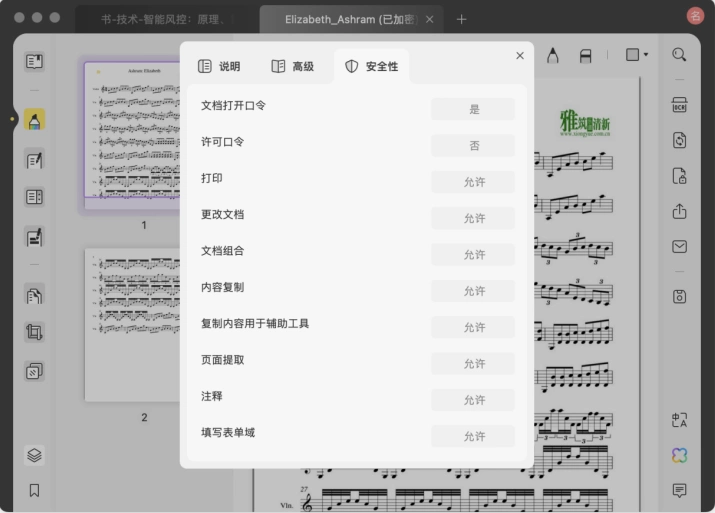Click the 文档组合 label

click(x=223, y=251)
